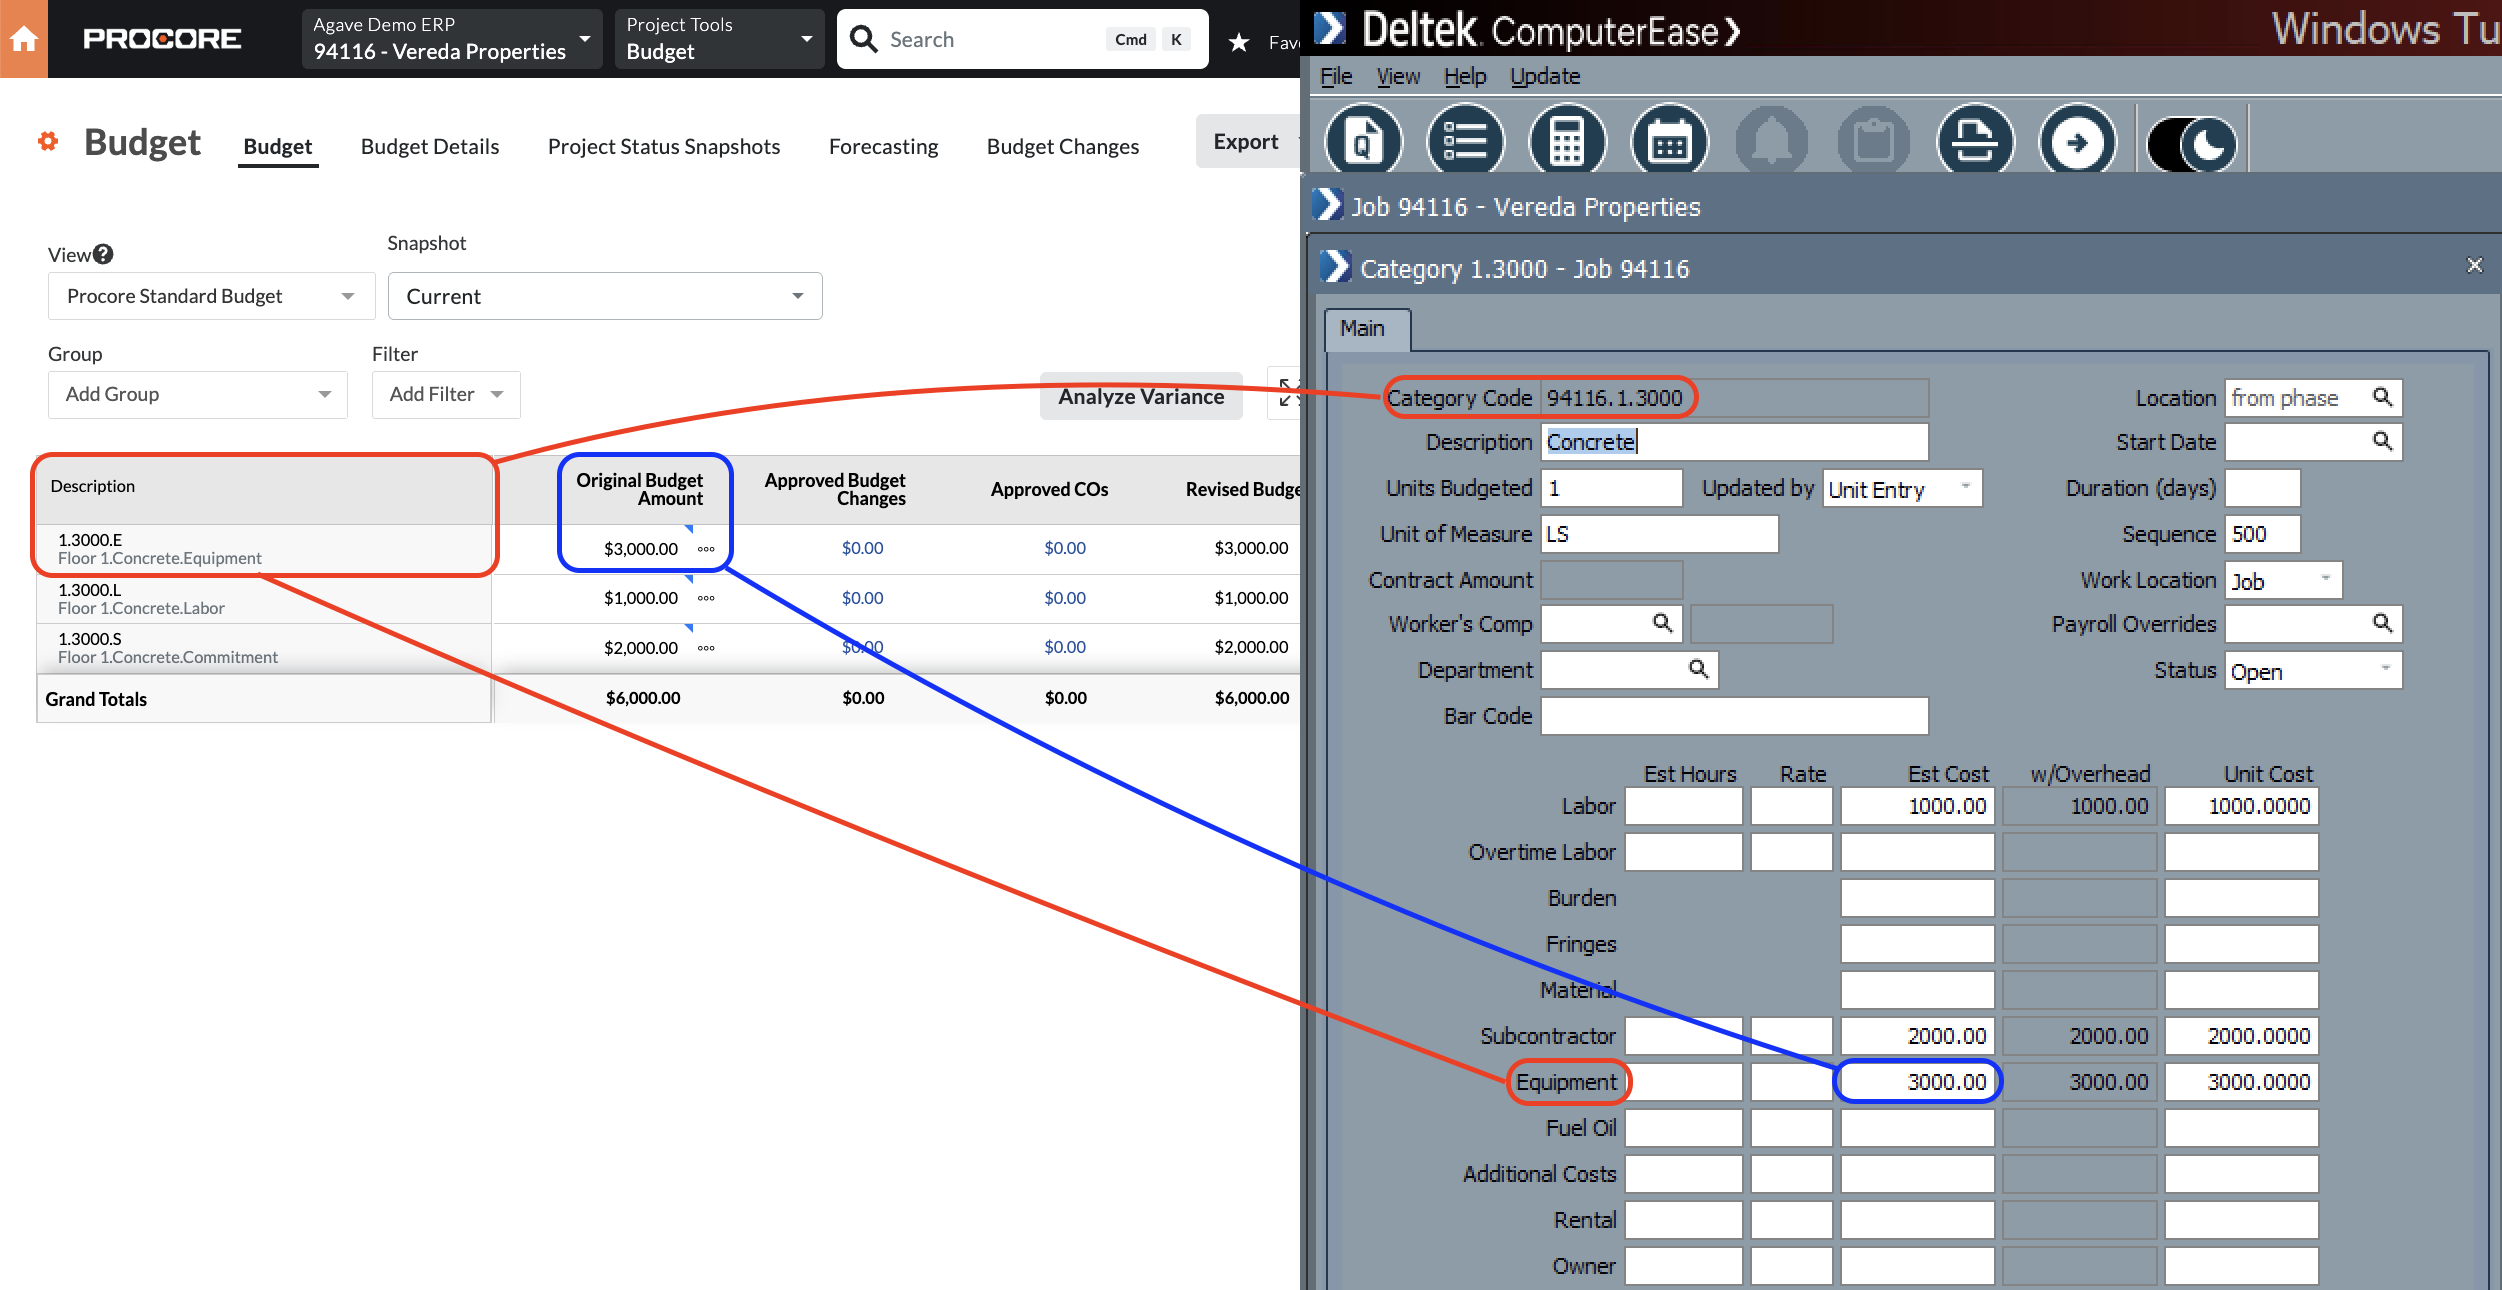Screen dimensions: 2502x1290
Task: Open the View menu in ComputerEase
Action: coord(1398,76)
